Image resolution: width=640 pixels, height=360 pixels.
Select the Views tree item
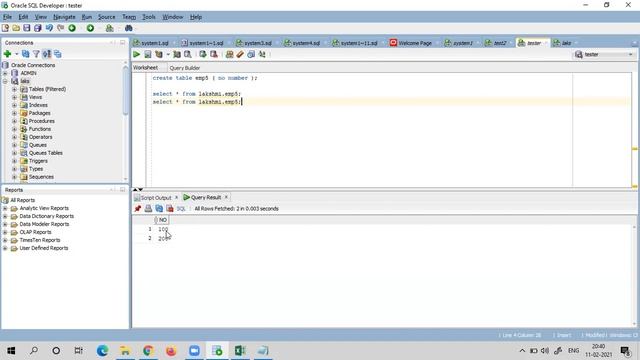coord(35,97)
